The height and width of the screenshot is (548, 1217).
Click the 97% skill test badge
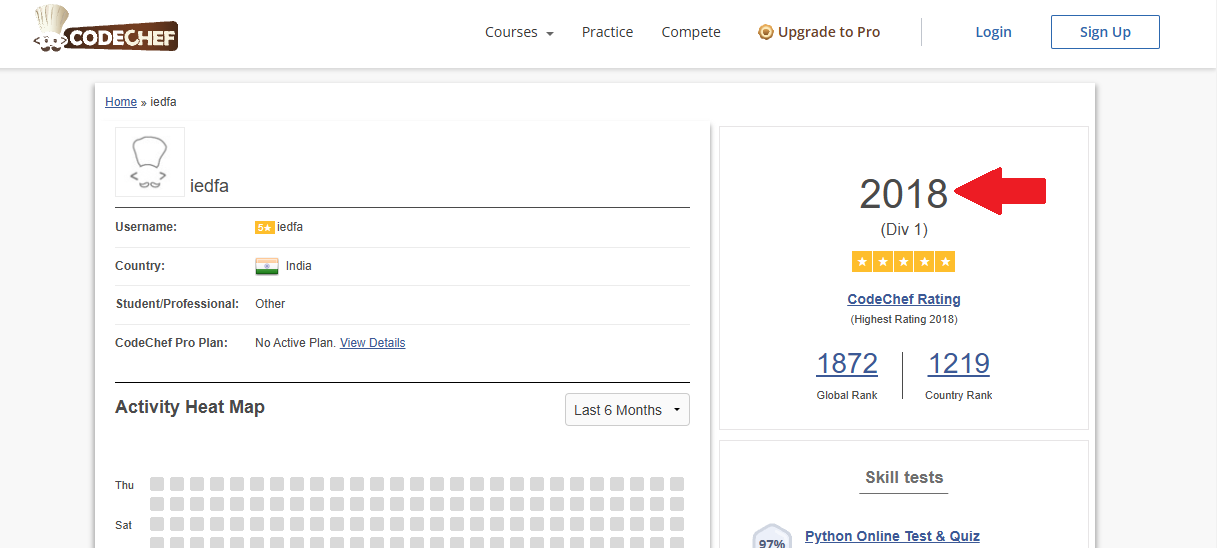pos(771,537)
